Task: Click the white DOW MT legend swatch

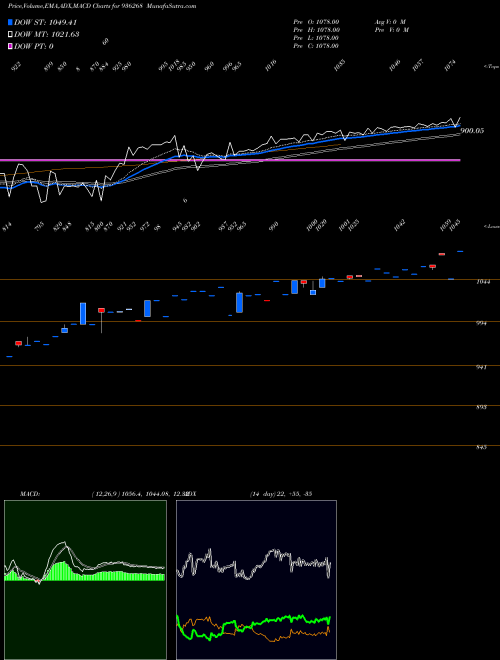Action: click(x=11, y=35)
